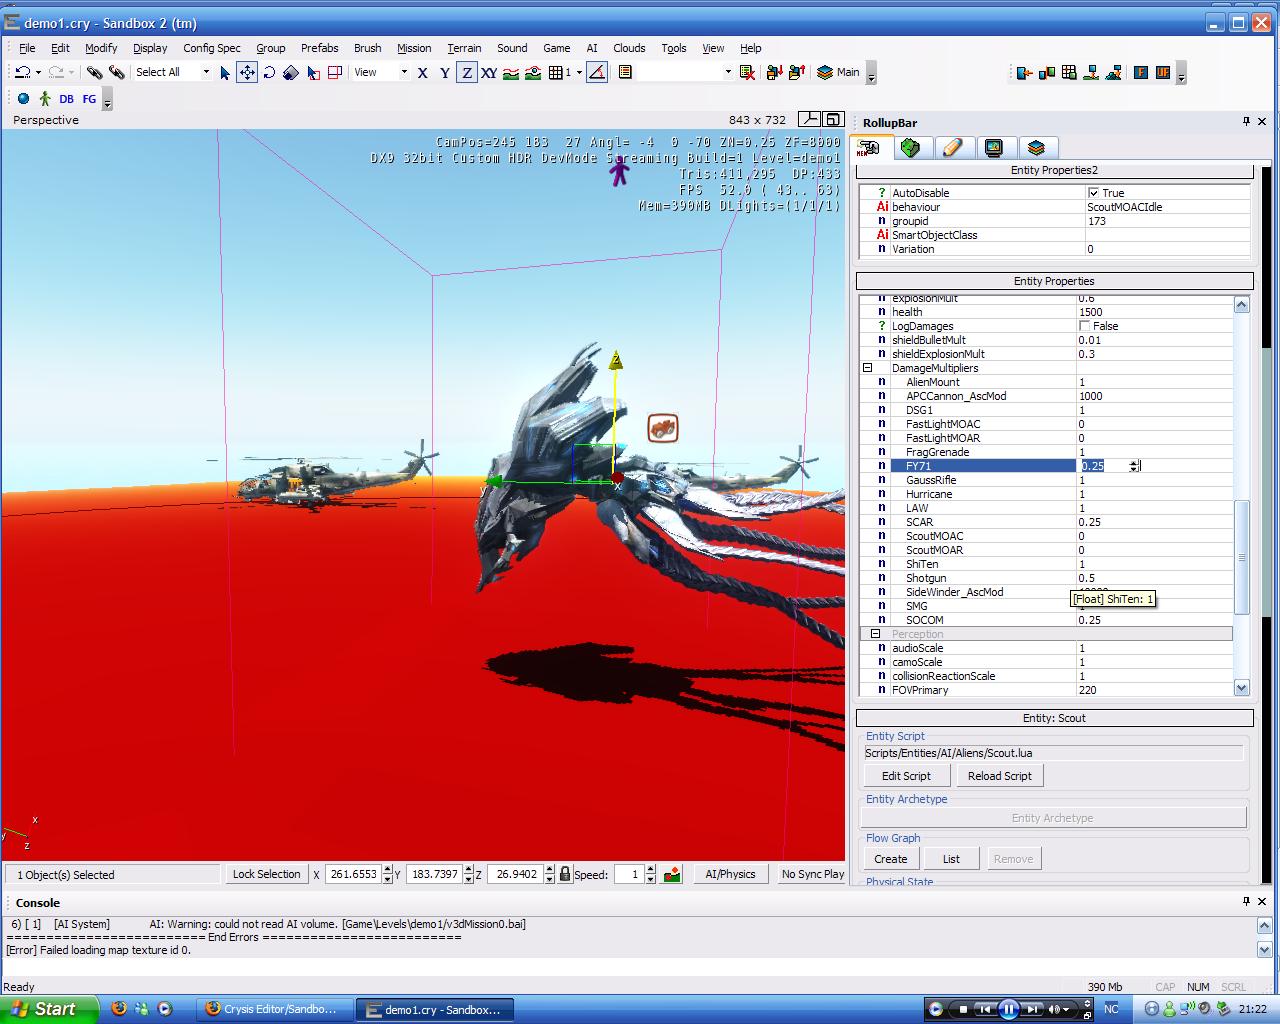Lock movement to the Y axis
The height and width of the screenshot is (1024, 1280).
tap(444, 72)
